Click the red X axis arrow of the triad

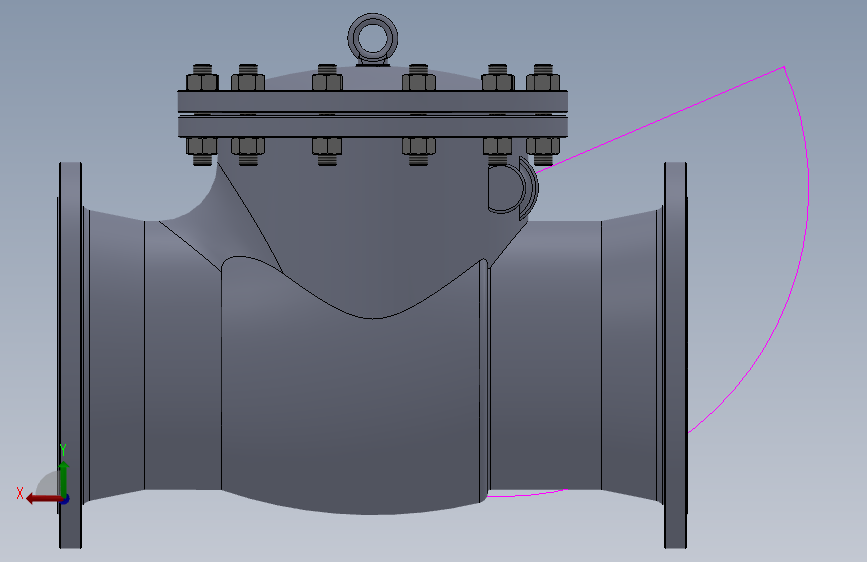[x=43, y=499]
